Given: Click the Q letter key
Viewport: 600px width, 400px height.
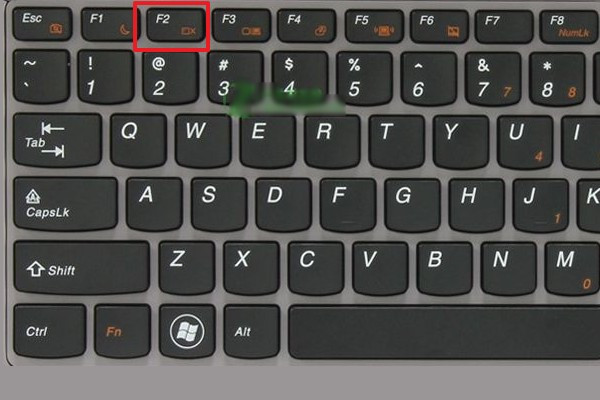Looking at the screenshot, I should (139, 140).
